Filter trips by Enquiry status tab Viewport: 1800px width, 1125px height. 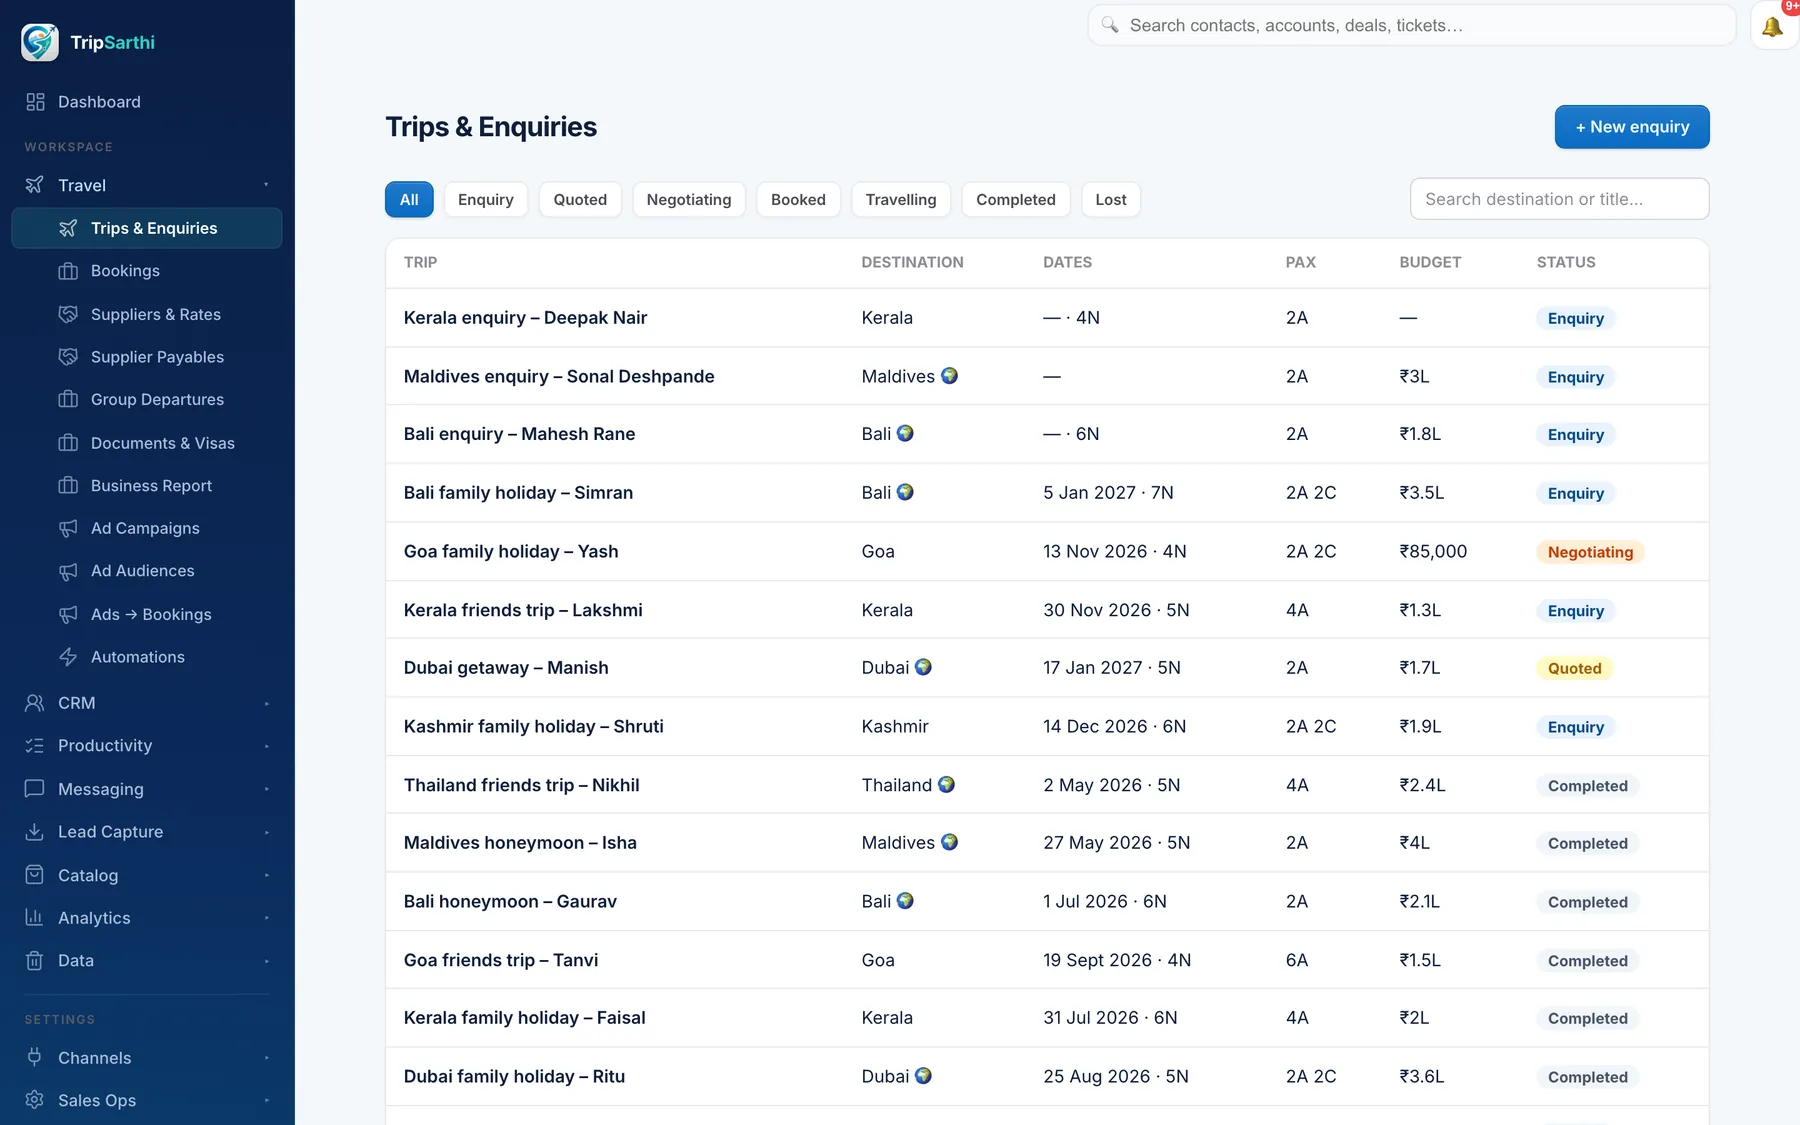[x=486, y=200]
